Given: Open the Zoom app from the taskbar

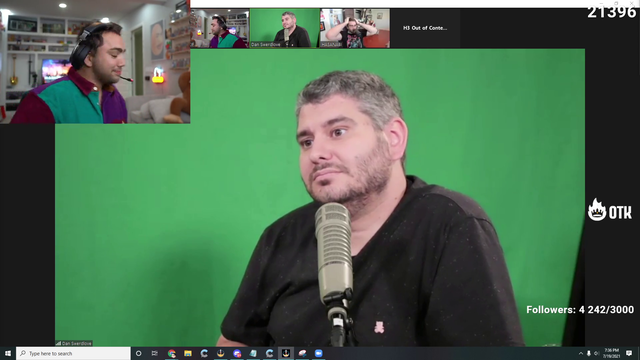Looking at the screenshot, I should click(318, 353).
